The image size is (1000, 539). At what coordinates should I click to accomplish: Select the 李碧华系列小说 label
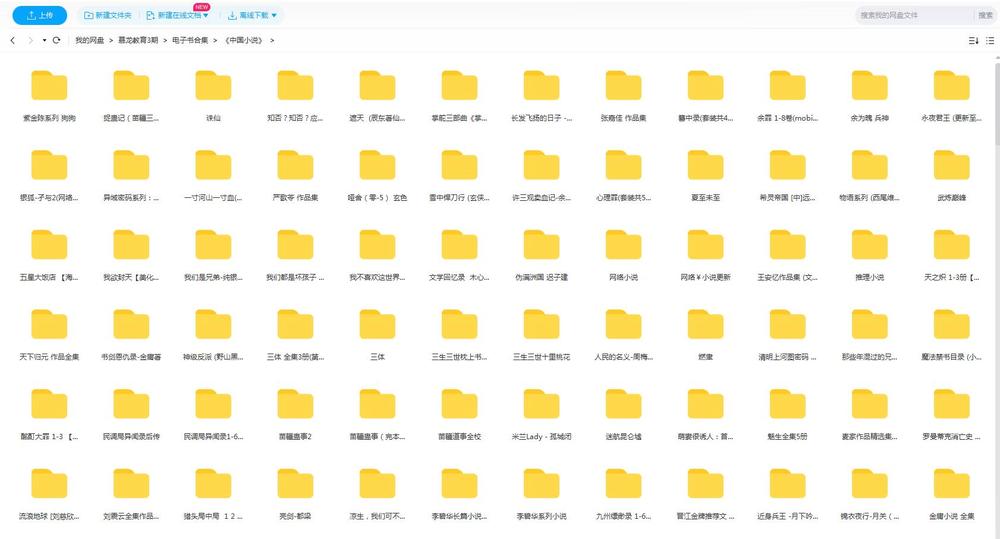click(541, 517)
